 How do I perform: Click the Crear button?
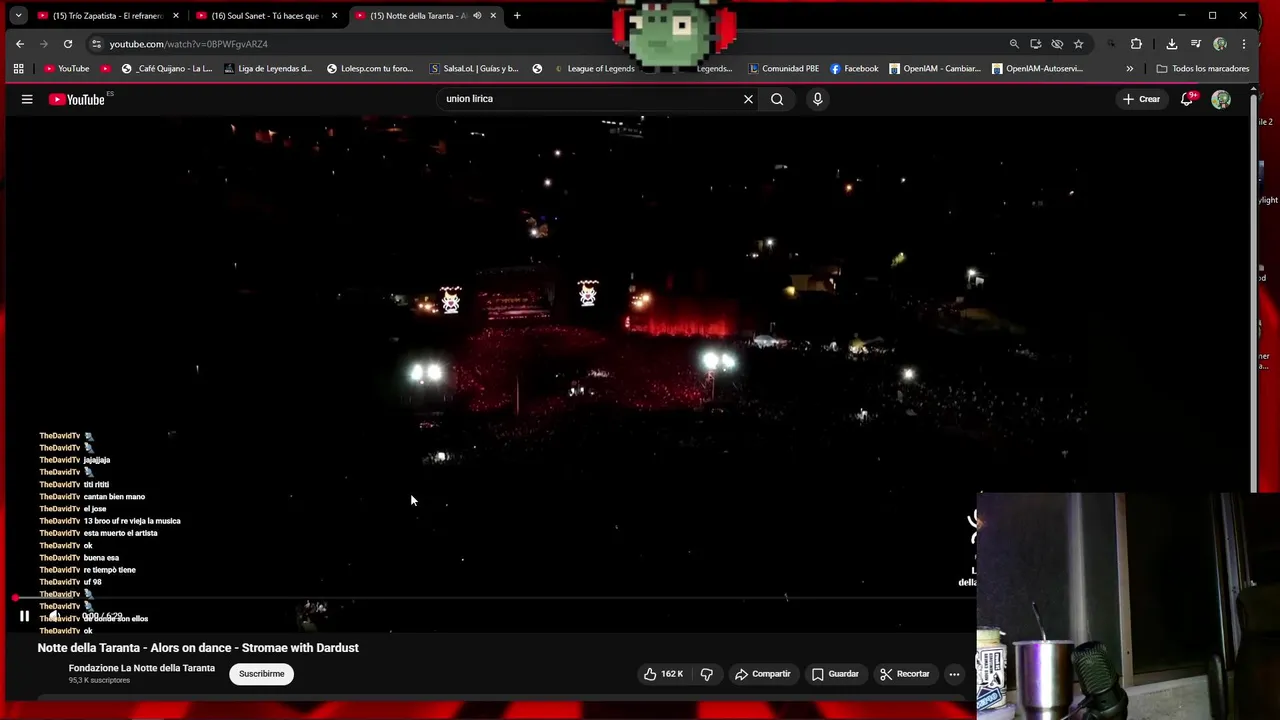click(1141, 99)
